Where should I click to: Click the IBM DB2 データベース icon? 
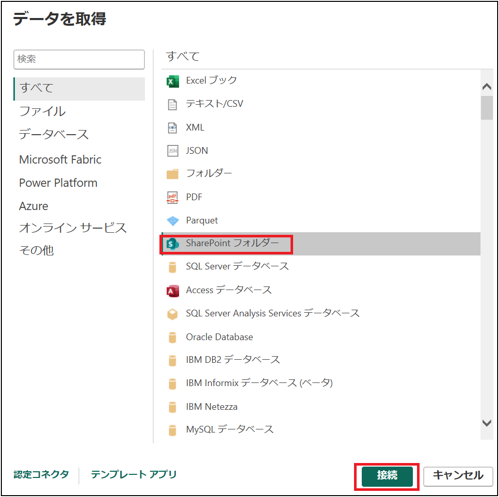click(x=172, y=360)
